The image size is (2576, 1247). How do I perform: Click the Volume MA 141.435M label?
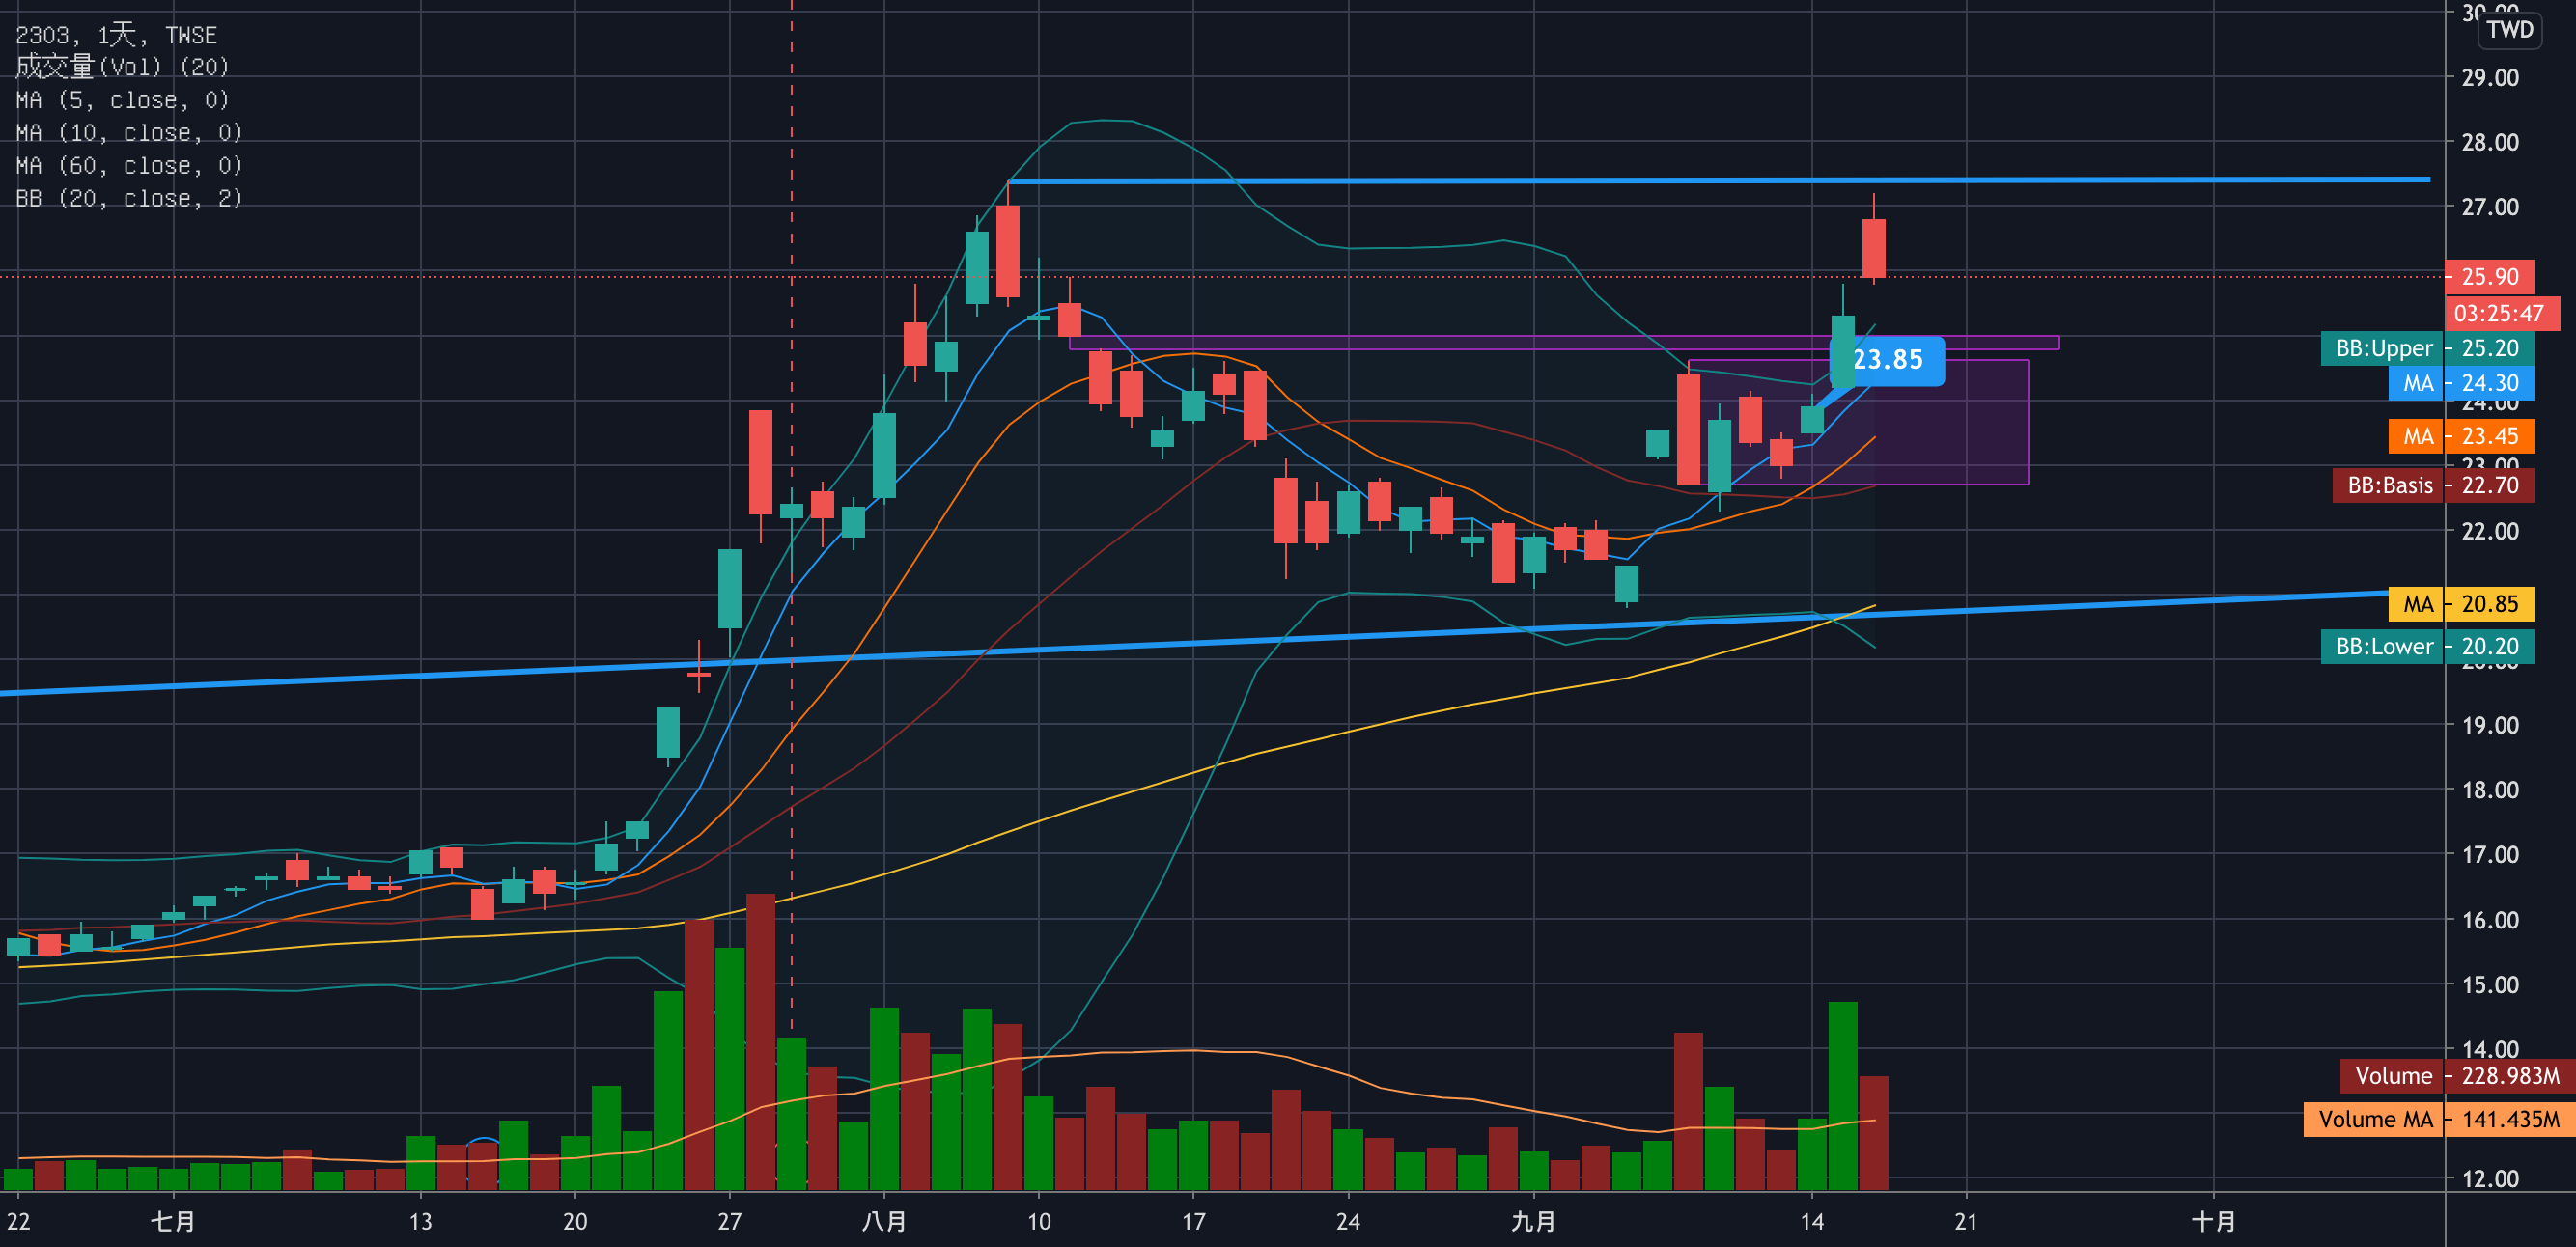click(x=2439, y=1120)
